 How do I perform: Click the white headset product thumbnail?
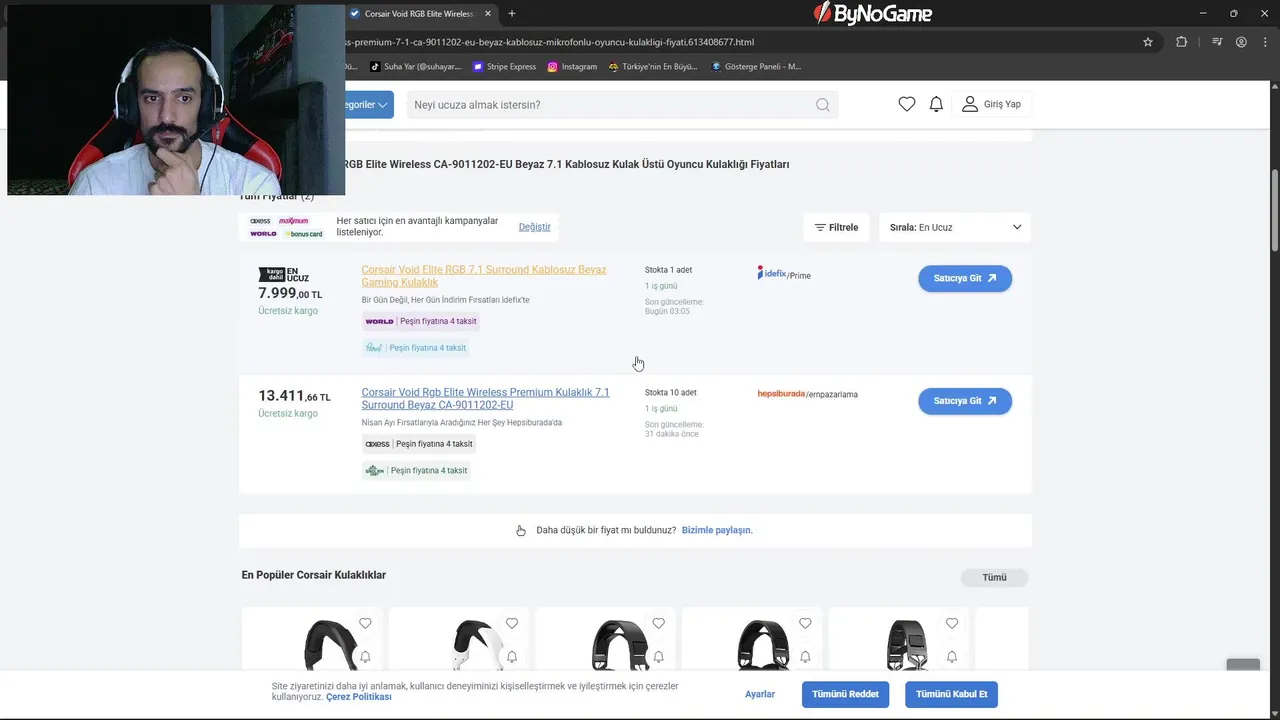pos(478,645)
